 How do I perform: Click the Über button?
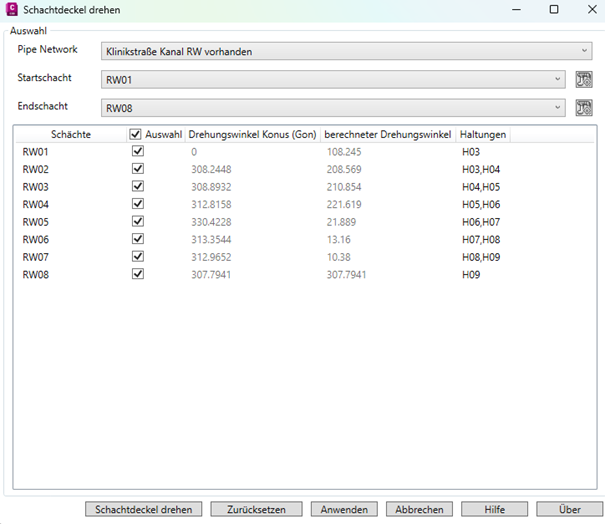coord(570,509)
